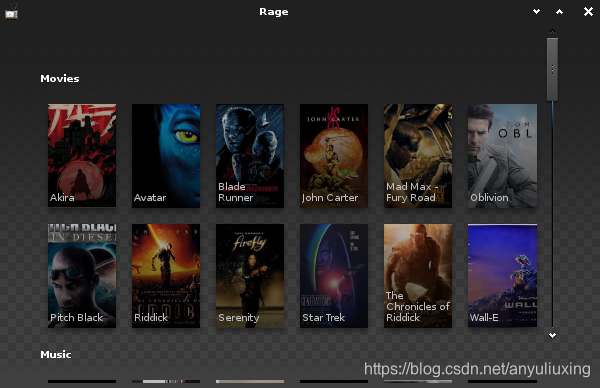Open the Pitch Black poster
The image size is (600, 388).
coord(82,276)
